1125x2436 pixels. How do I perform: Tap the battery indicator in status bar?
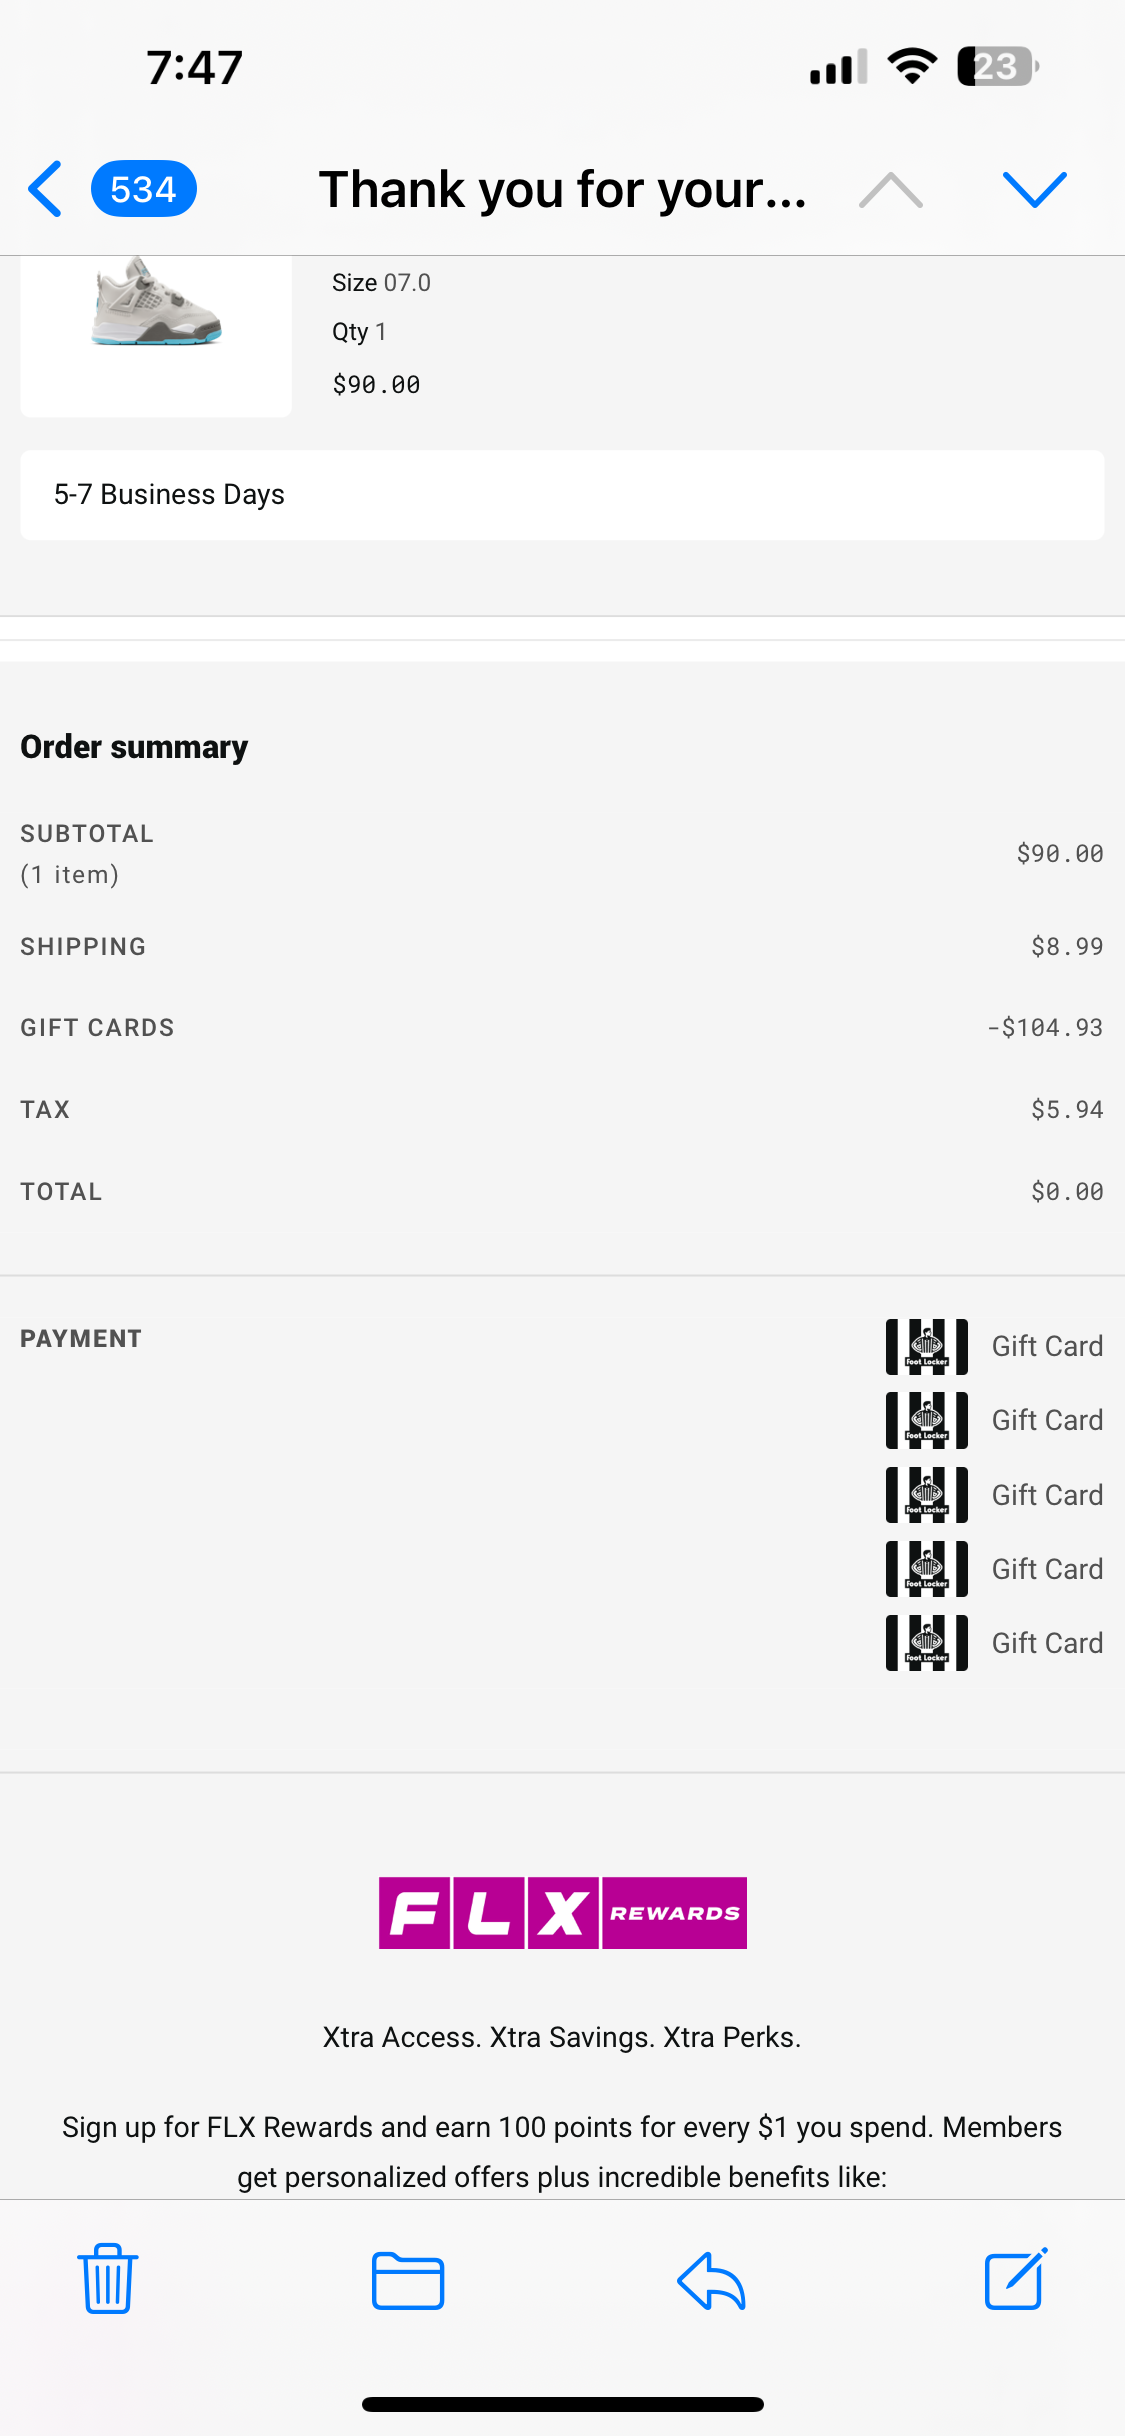tap(997, 67)
